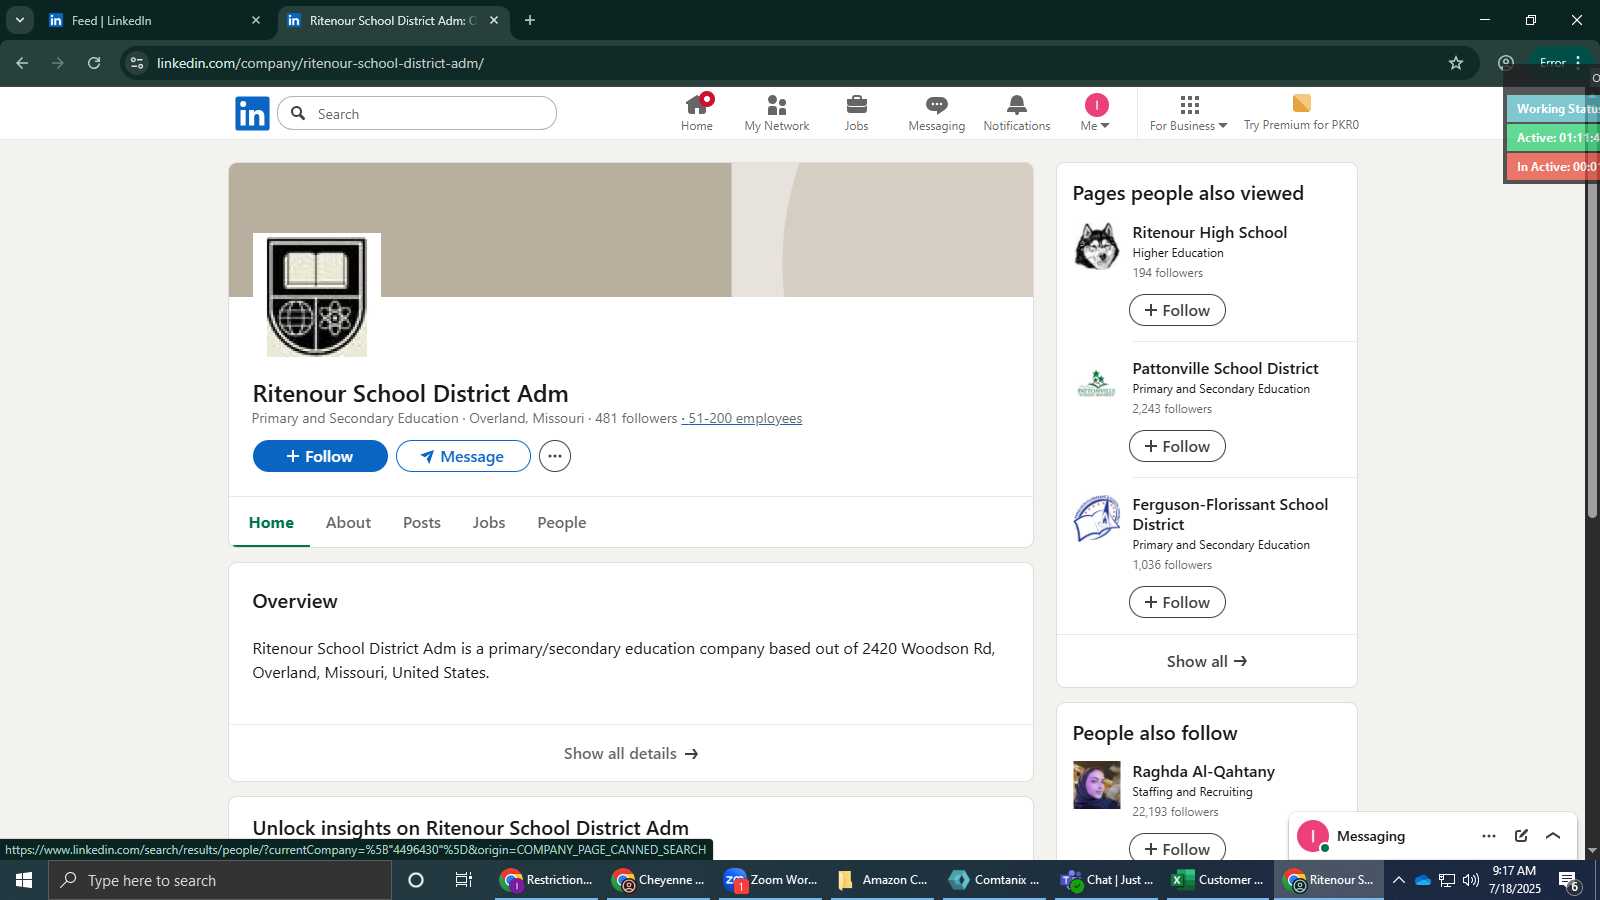Screen dimensions: 1600x900
Task: Click the Ritenour School District logo
Action: [317, 296]
